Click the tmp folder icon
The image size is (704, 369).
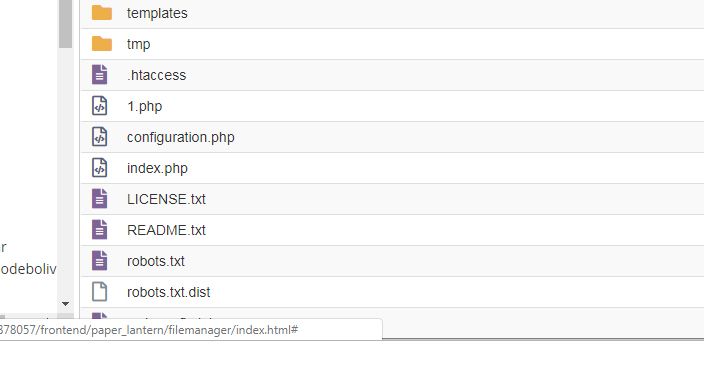[x=102, y=44]
